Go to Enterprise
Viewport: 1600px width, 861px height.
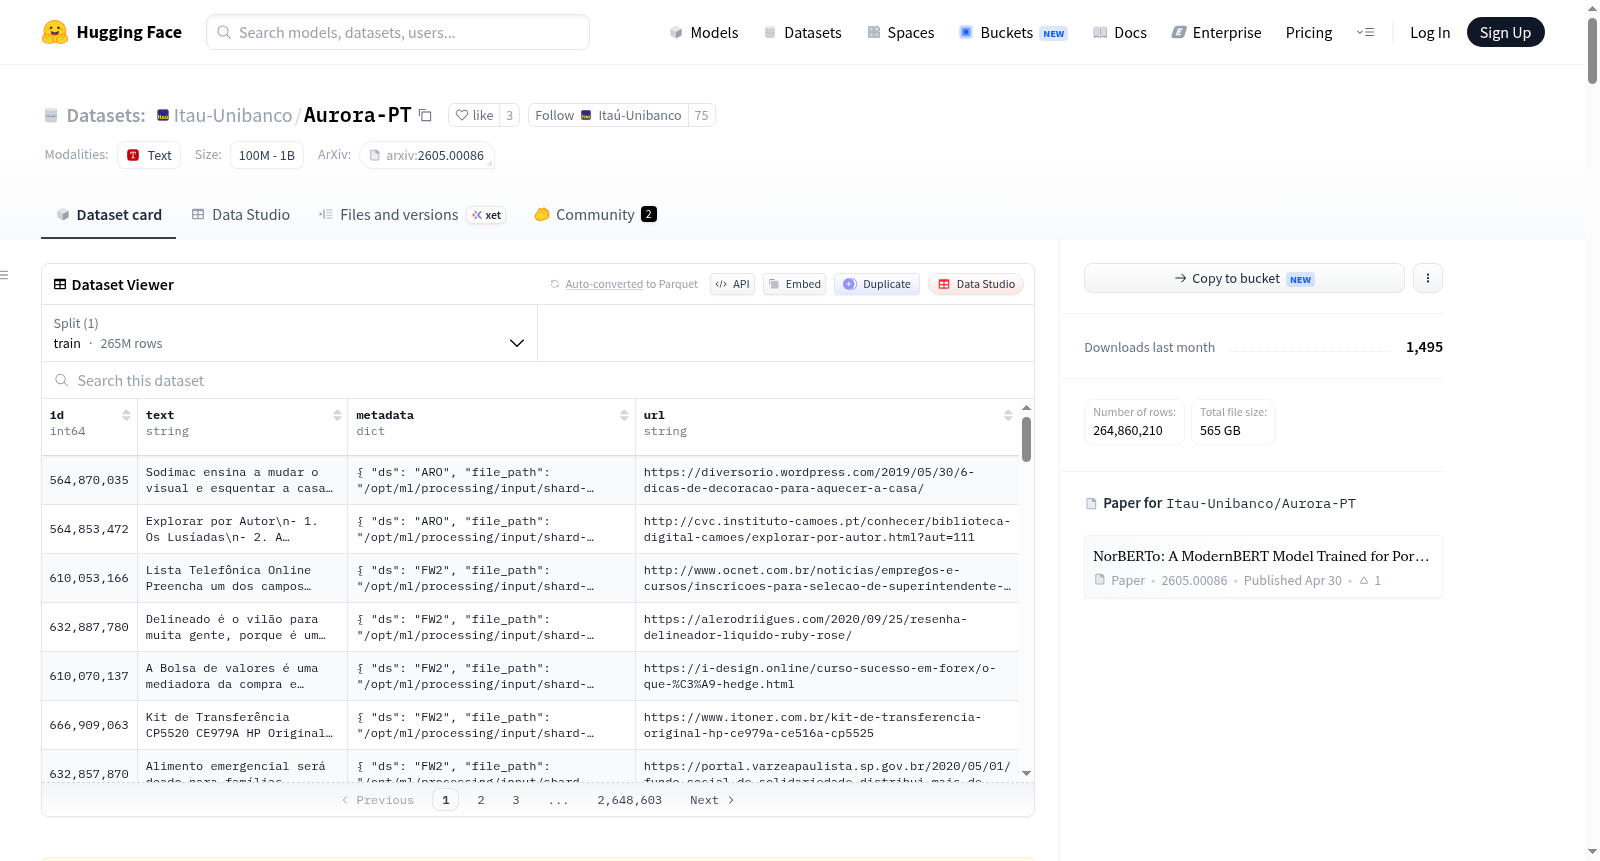click(1216, 32)
